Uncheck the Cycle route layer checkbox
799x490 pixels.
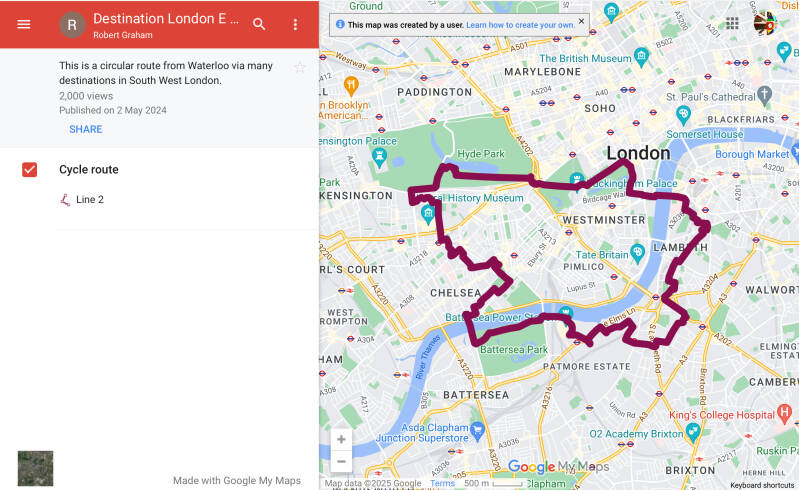[x=30, y=170]
